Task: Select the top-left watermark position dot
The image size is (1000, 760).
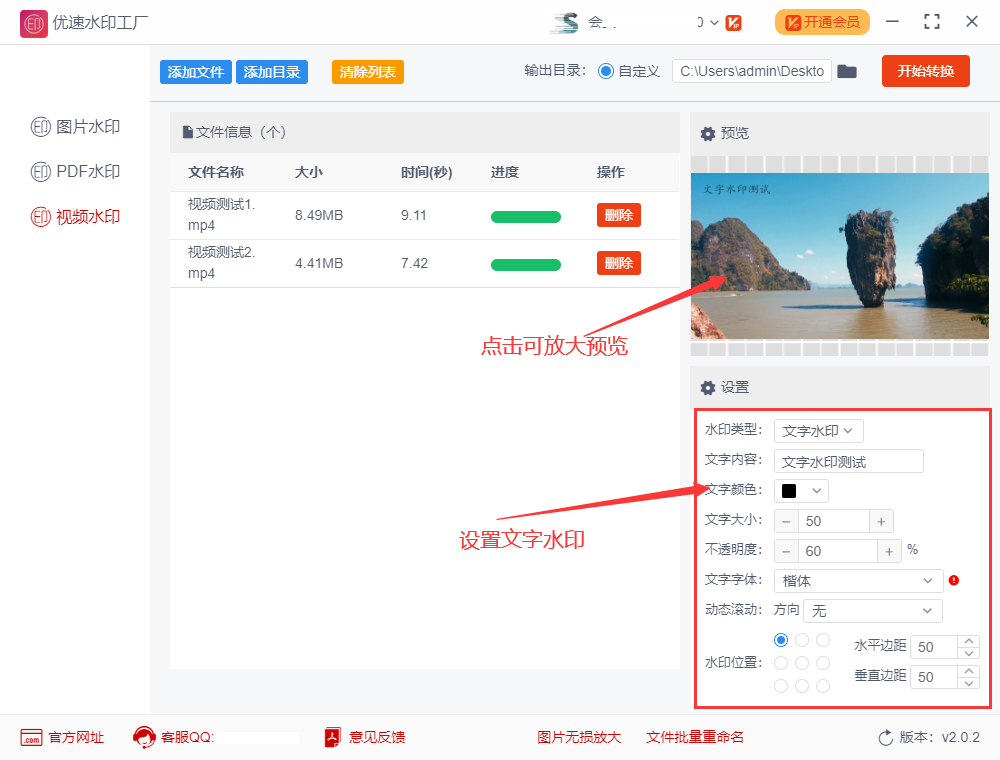Action: [x=780, y=639]
